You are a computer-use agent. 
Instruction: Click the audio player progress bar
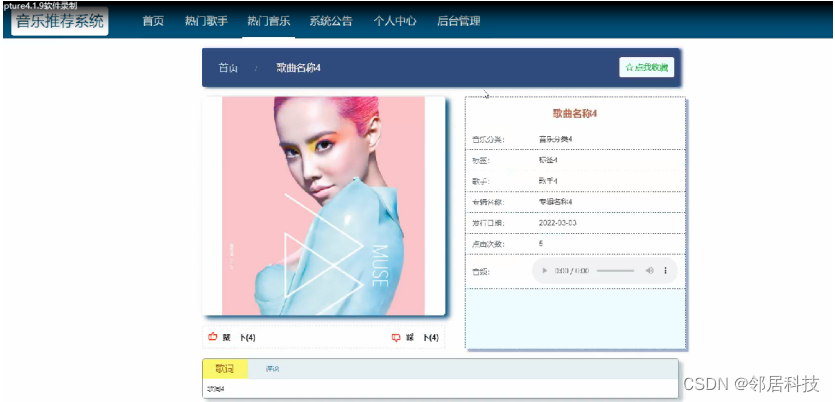pos(616,270)
